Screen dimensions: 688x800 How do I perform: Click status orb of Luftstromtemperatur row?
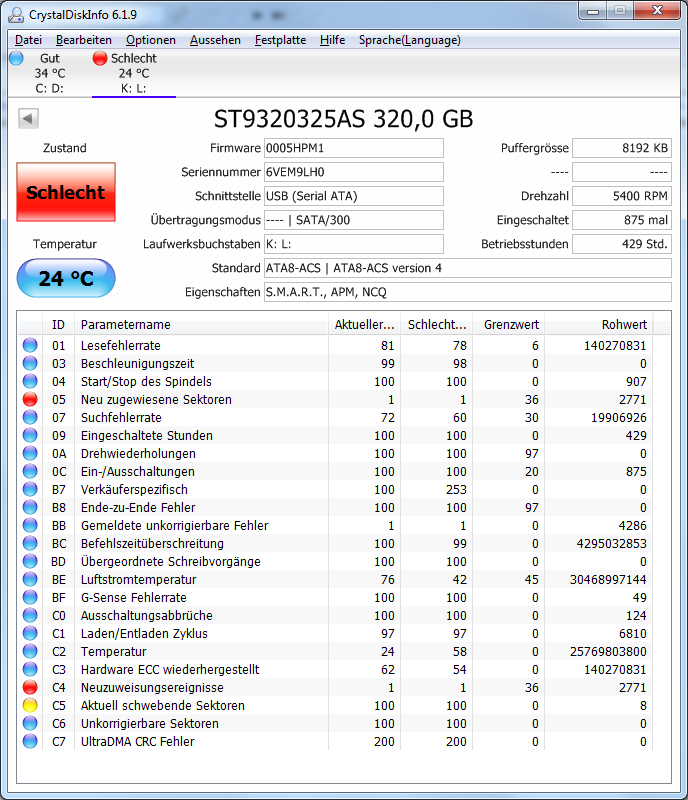(30, 579)
